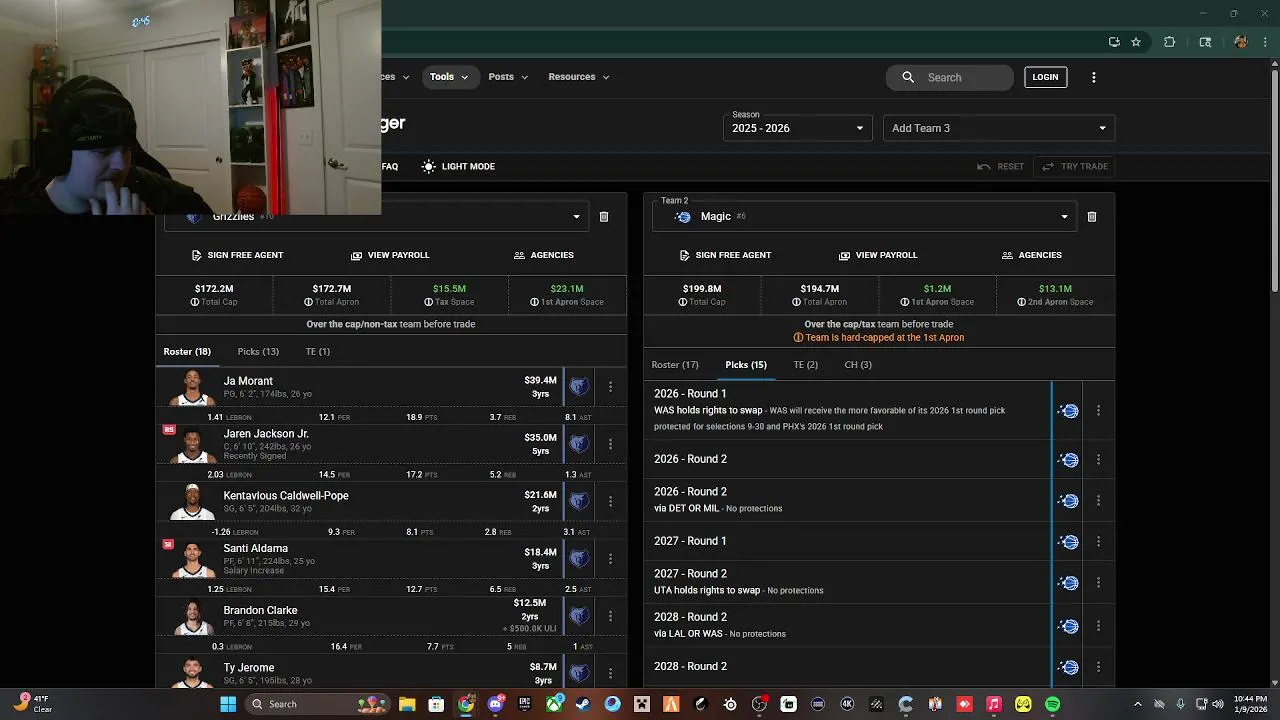Click the LOGIN button

1045,77
